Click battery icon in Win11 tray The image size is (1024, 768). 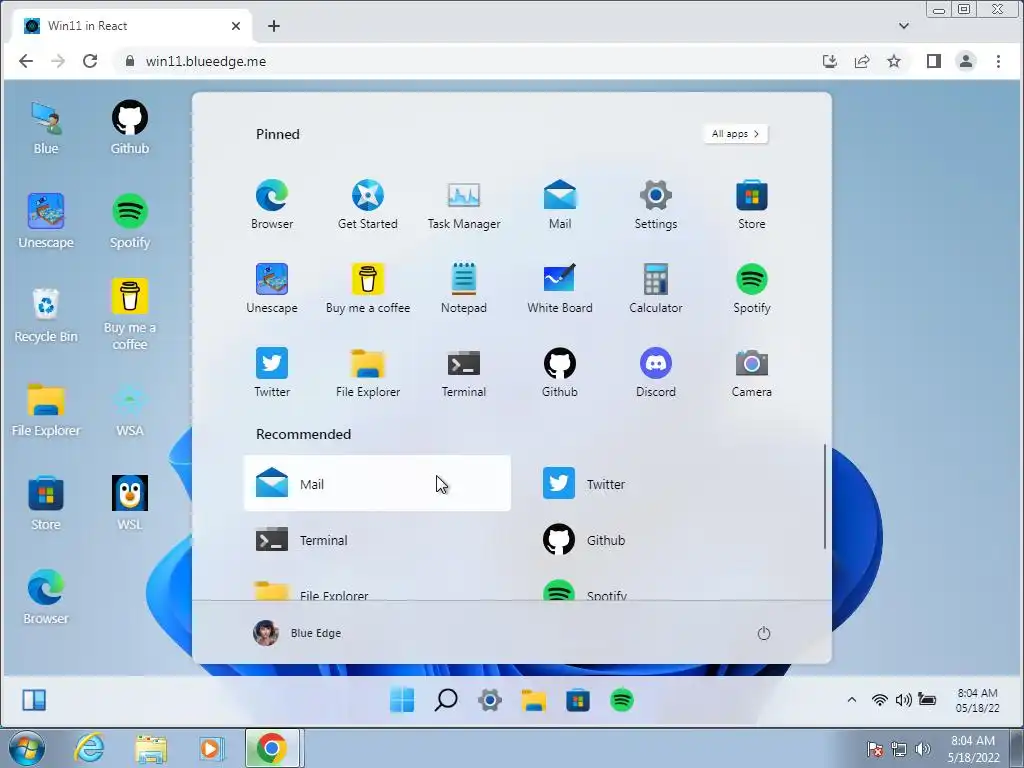coord(927,700)
